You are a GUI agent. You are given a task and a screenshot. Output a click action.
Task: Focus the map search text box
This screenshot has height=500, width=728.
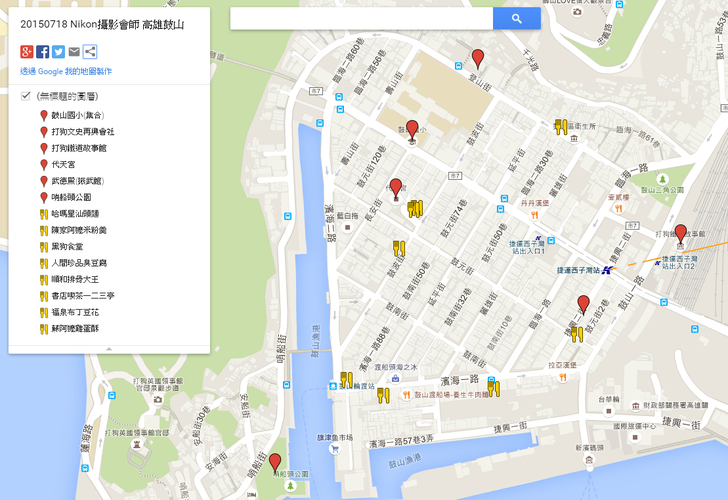[362, 19]
